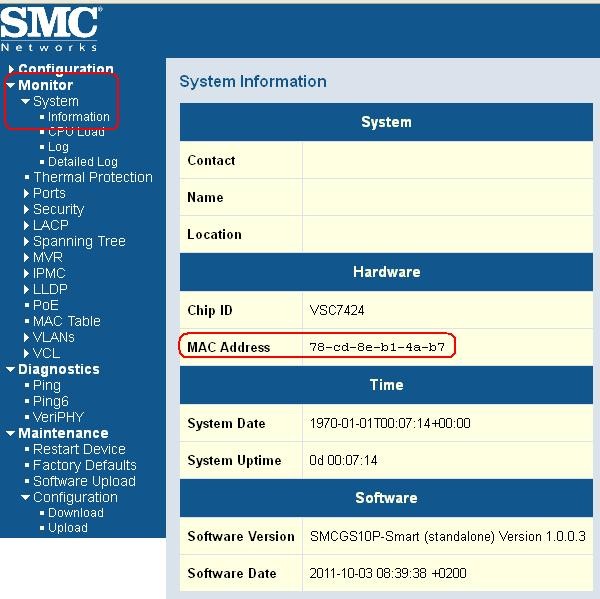
Task: Click the Contact row label
Action: click(x=211, y=160)
